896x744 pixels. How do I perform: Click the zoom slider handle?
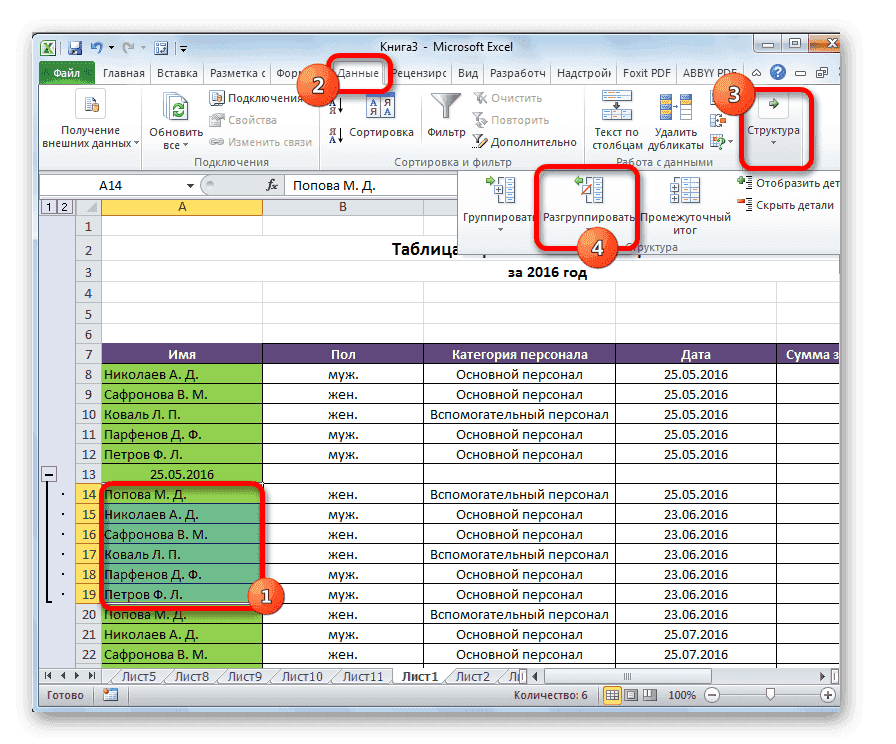coord(768,694)
